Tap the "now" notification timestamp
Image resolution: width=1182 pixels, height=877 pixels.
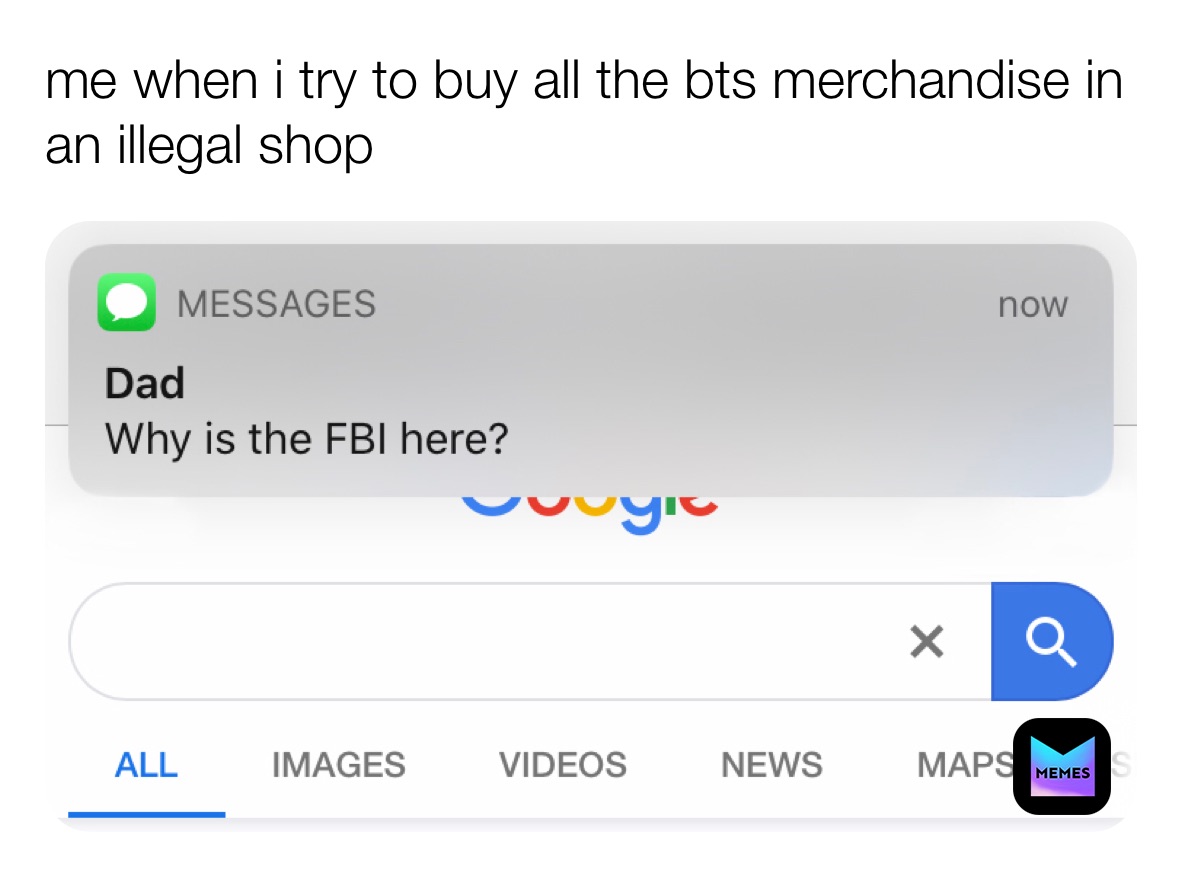(1033, 305)
